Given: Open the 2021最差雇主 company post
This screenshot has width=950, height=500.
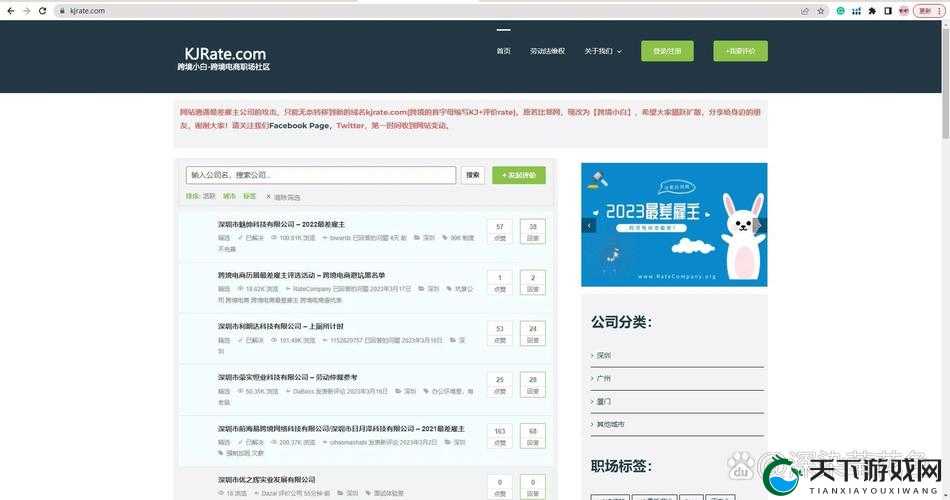Looking at the screenshot, I should [341, 428].
